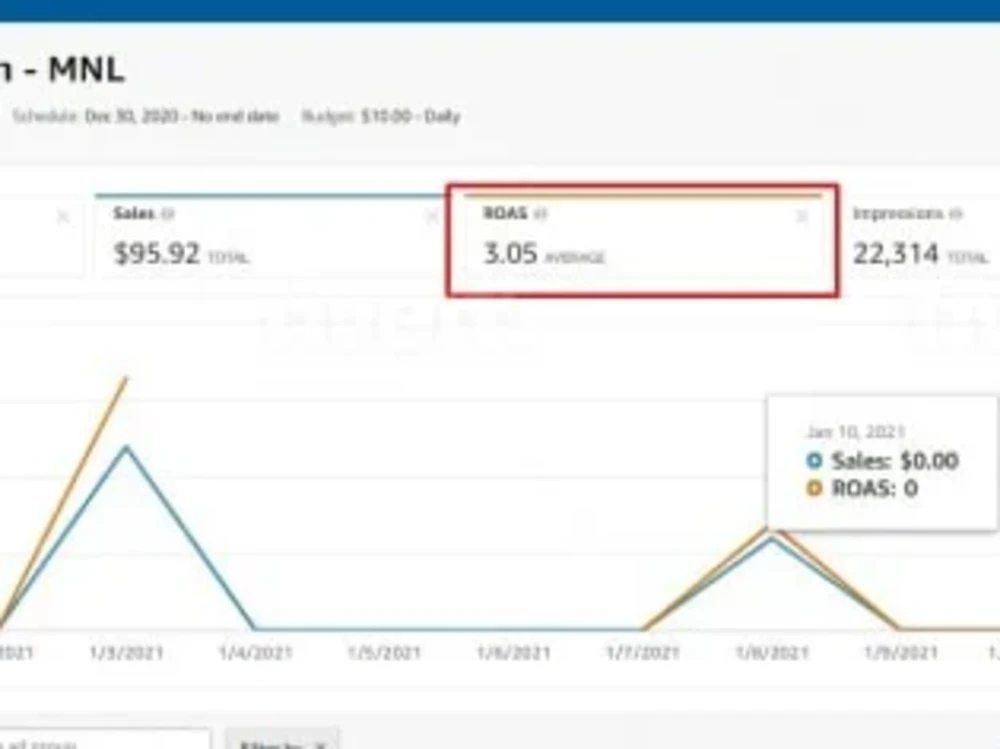Click the 1/6/2021 axis date label
Viewport: 1000px width, 749px height.
tap(513, 653)
